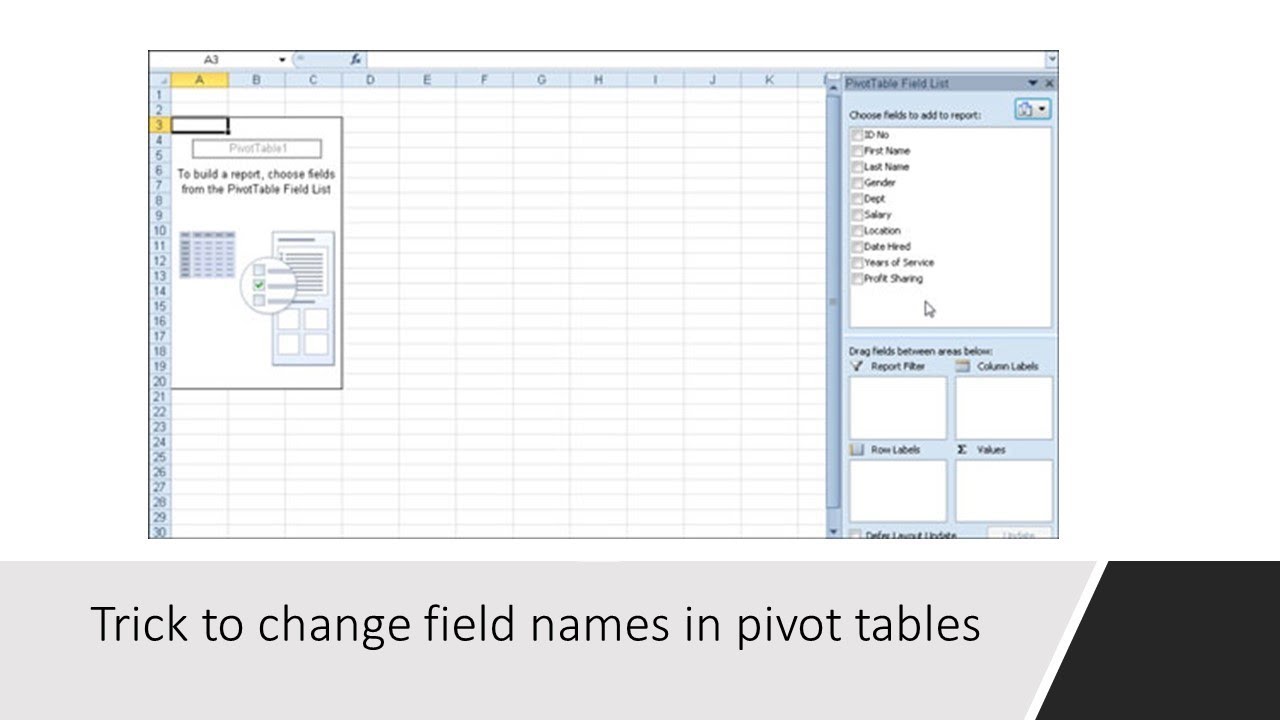Click the Insert Function fx icon

356,60
